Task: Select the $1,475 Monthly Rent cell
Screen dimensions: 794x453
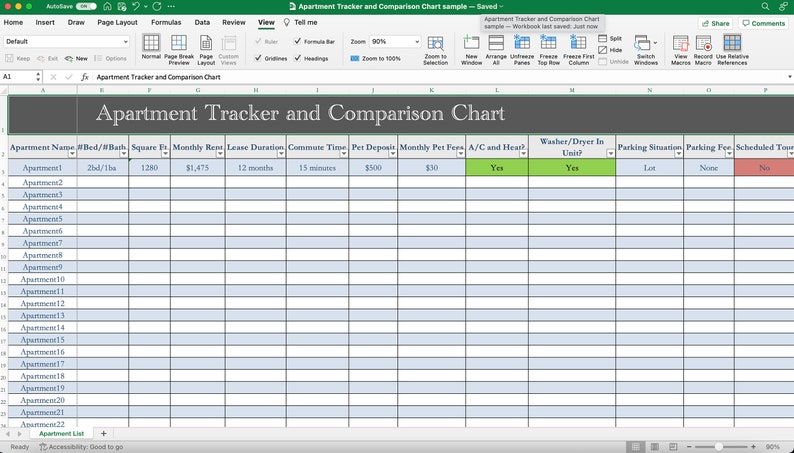Action: [x=197, y=168]
